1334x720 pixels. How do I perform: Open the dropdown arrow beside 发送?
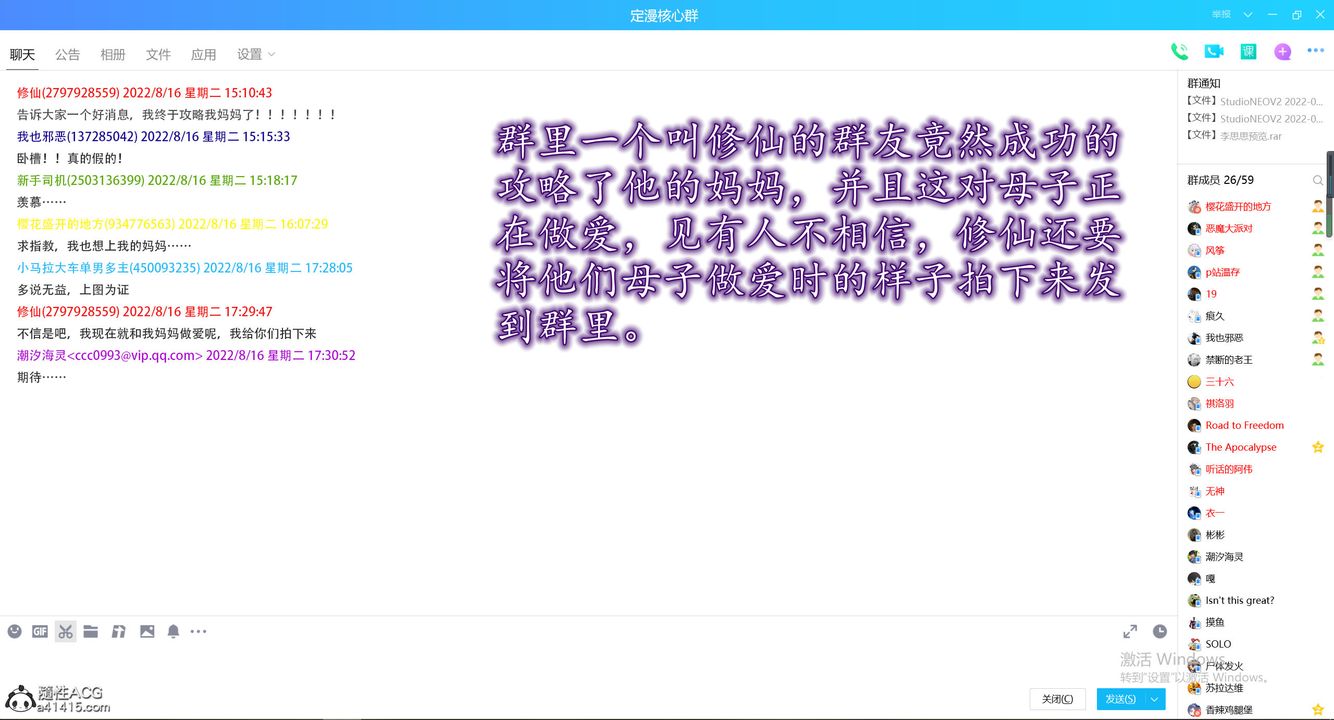[x=1155, y=699]
